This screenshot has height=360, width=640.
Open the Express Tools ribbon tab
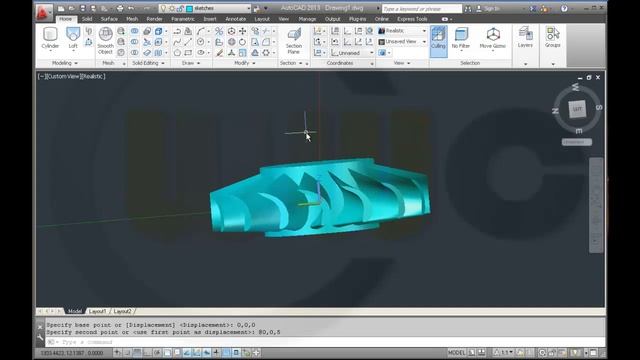(412, 19)
